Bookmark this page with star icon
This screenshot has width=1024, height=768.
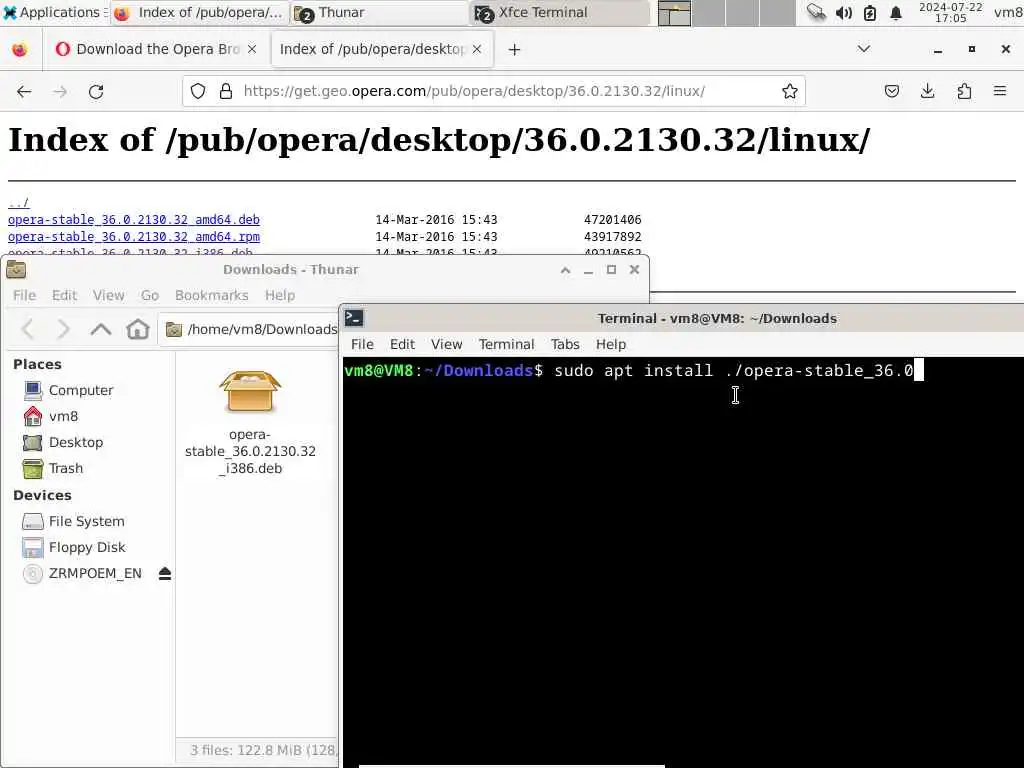790,91
